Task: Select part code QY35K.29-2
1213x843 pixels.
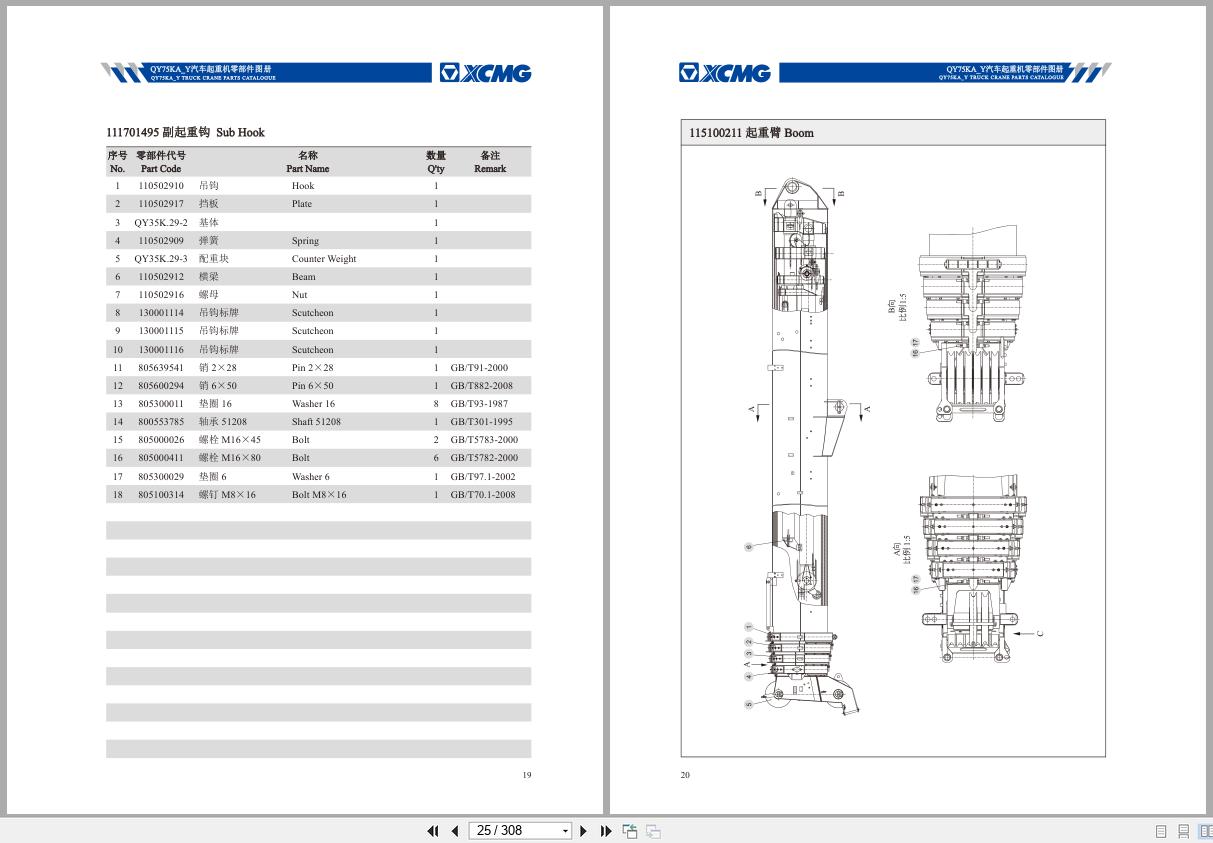Action: pos(161,222)
